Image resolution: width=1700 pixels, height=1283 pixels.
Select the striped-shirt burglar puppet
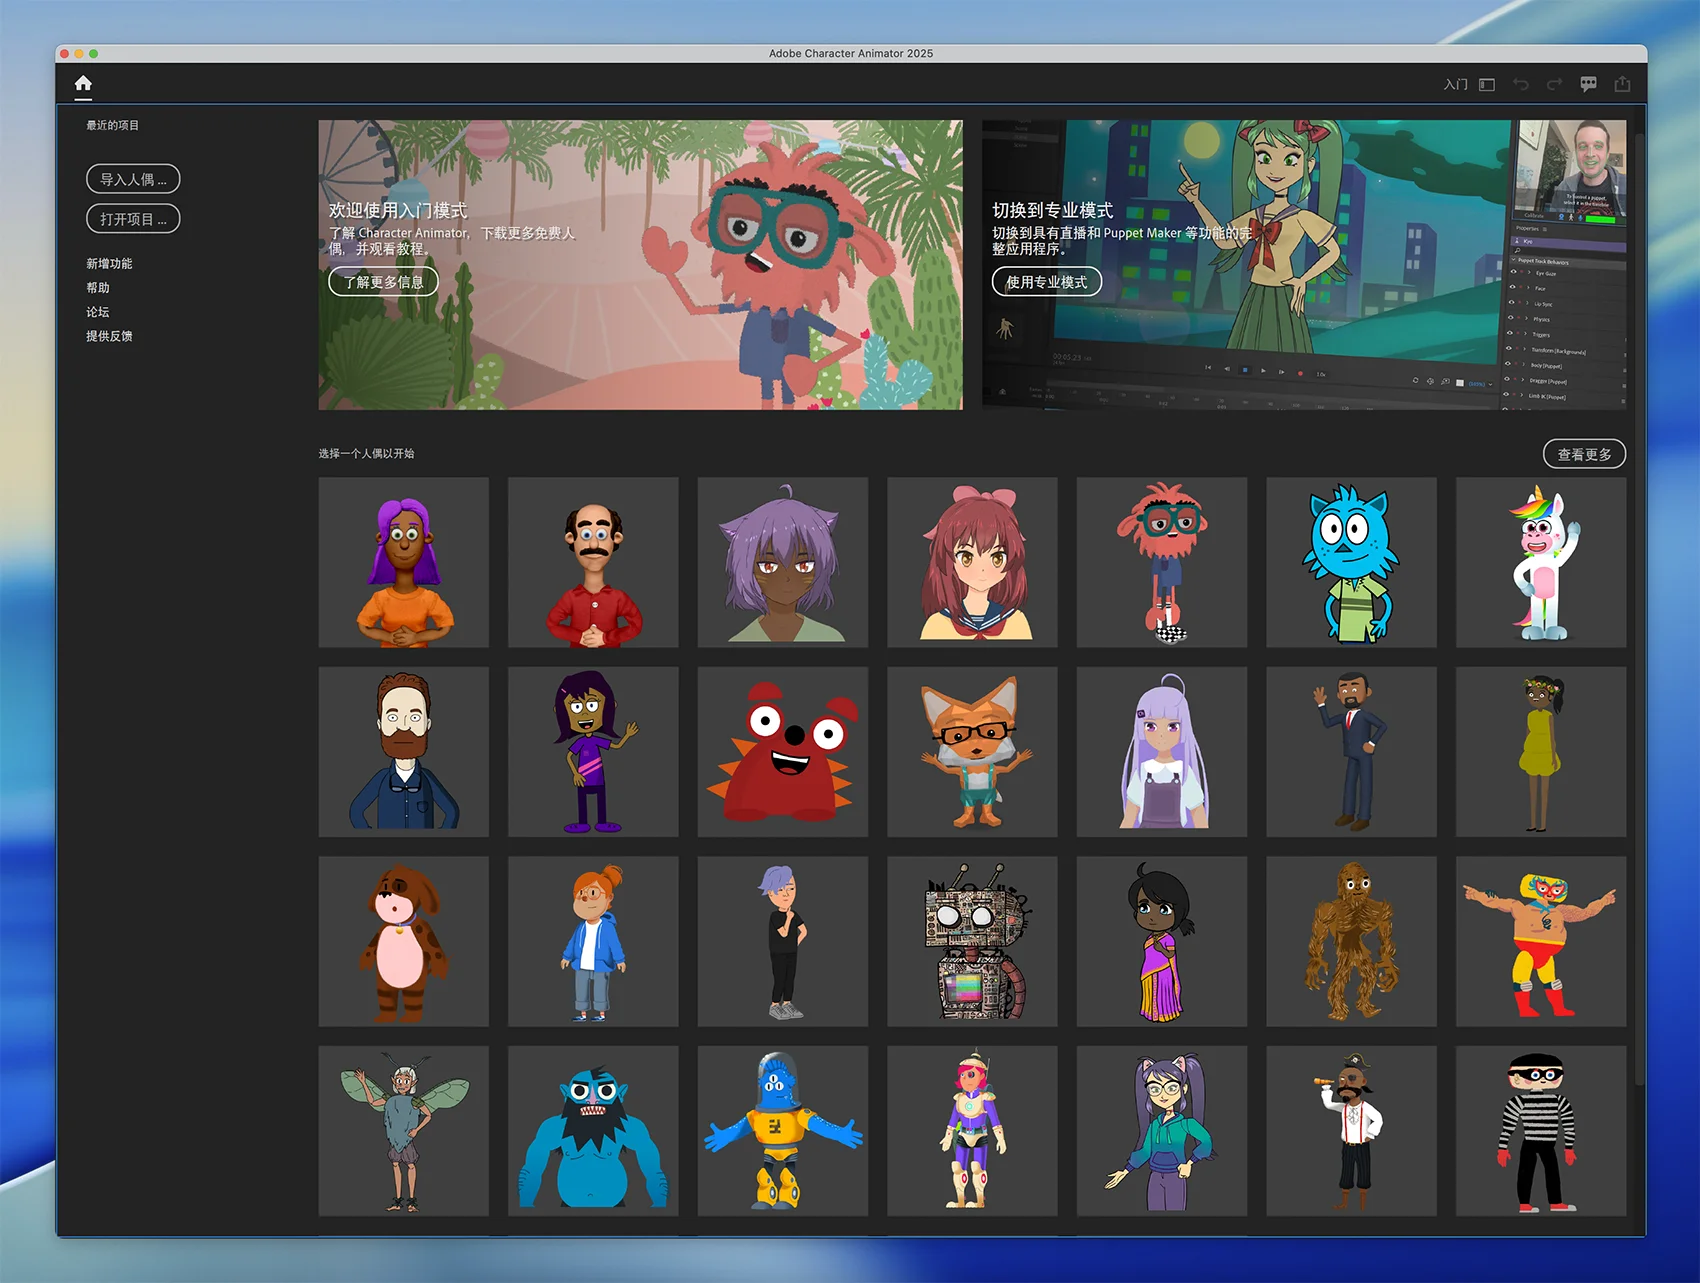pyautogui.click(x=1540, y=1131)
